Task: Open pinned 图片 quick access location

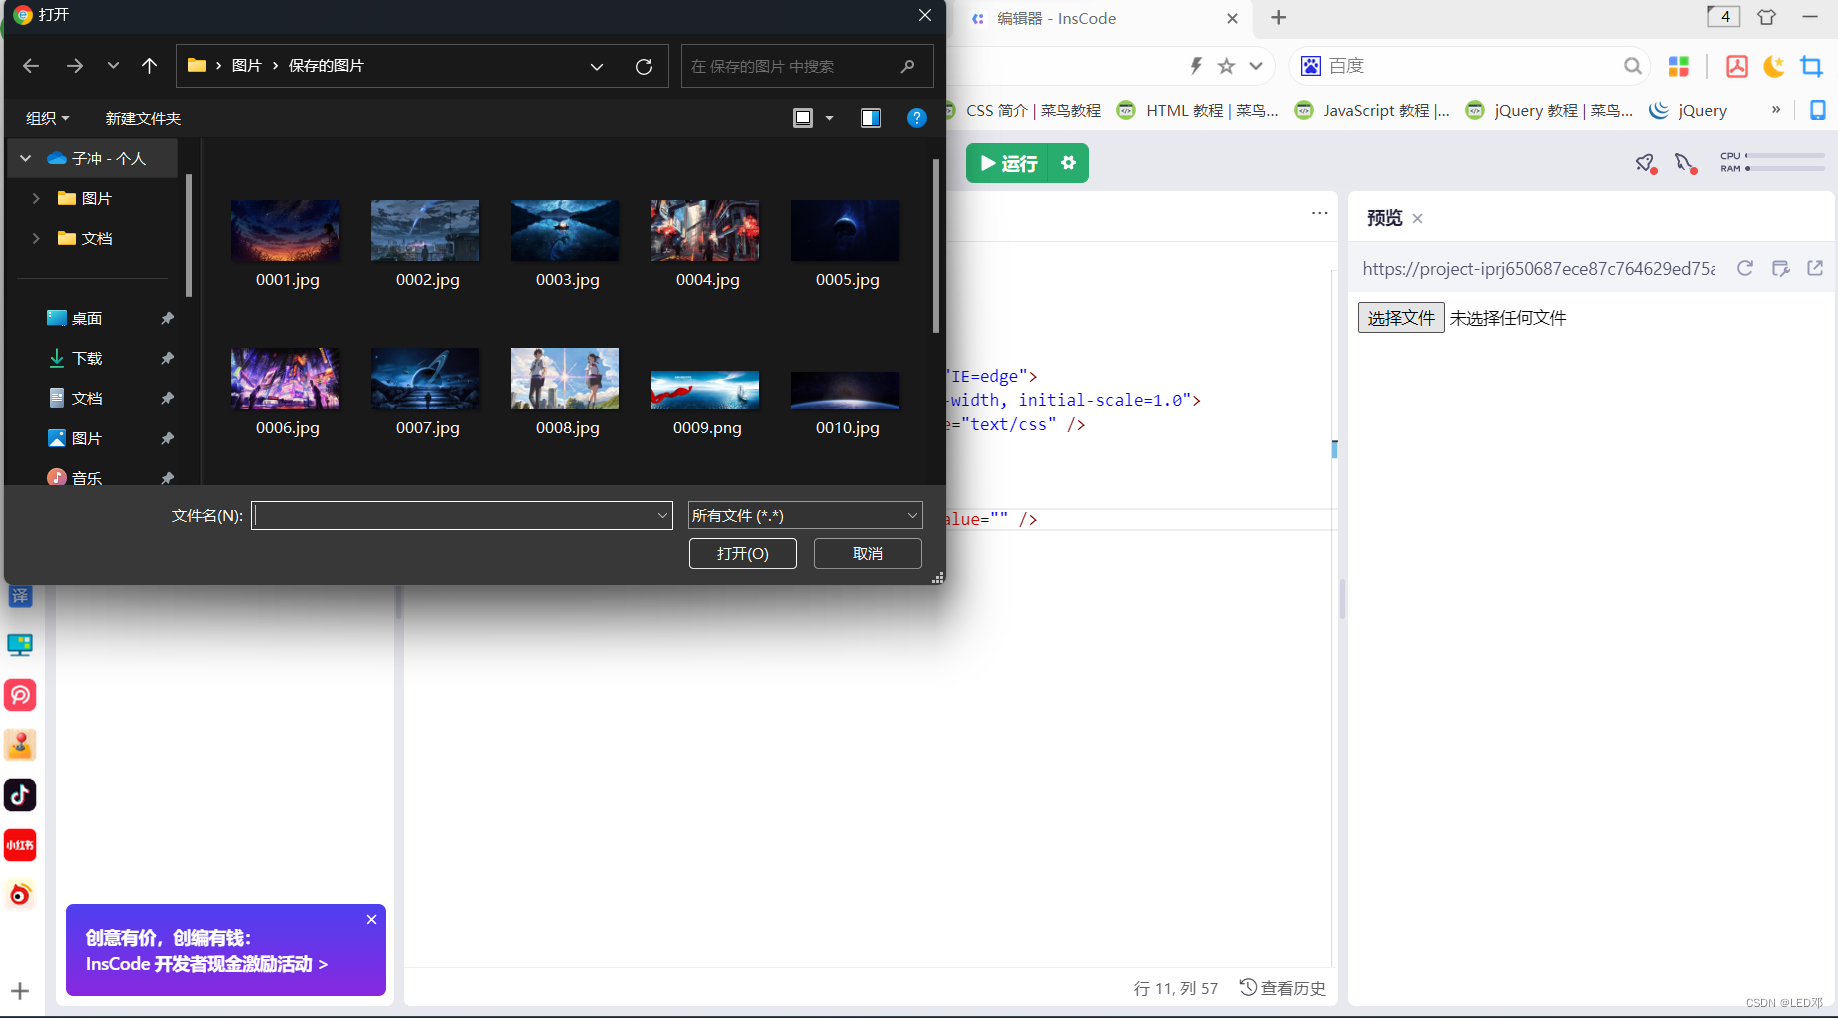Action: (87, 438)
